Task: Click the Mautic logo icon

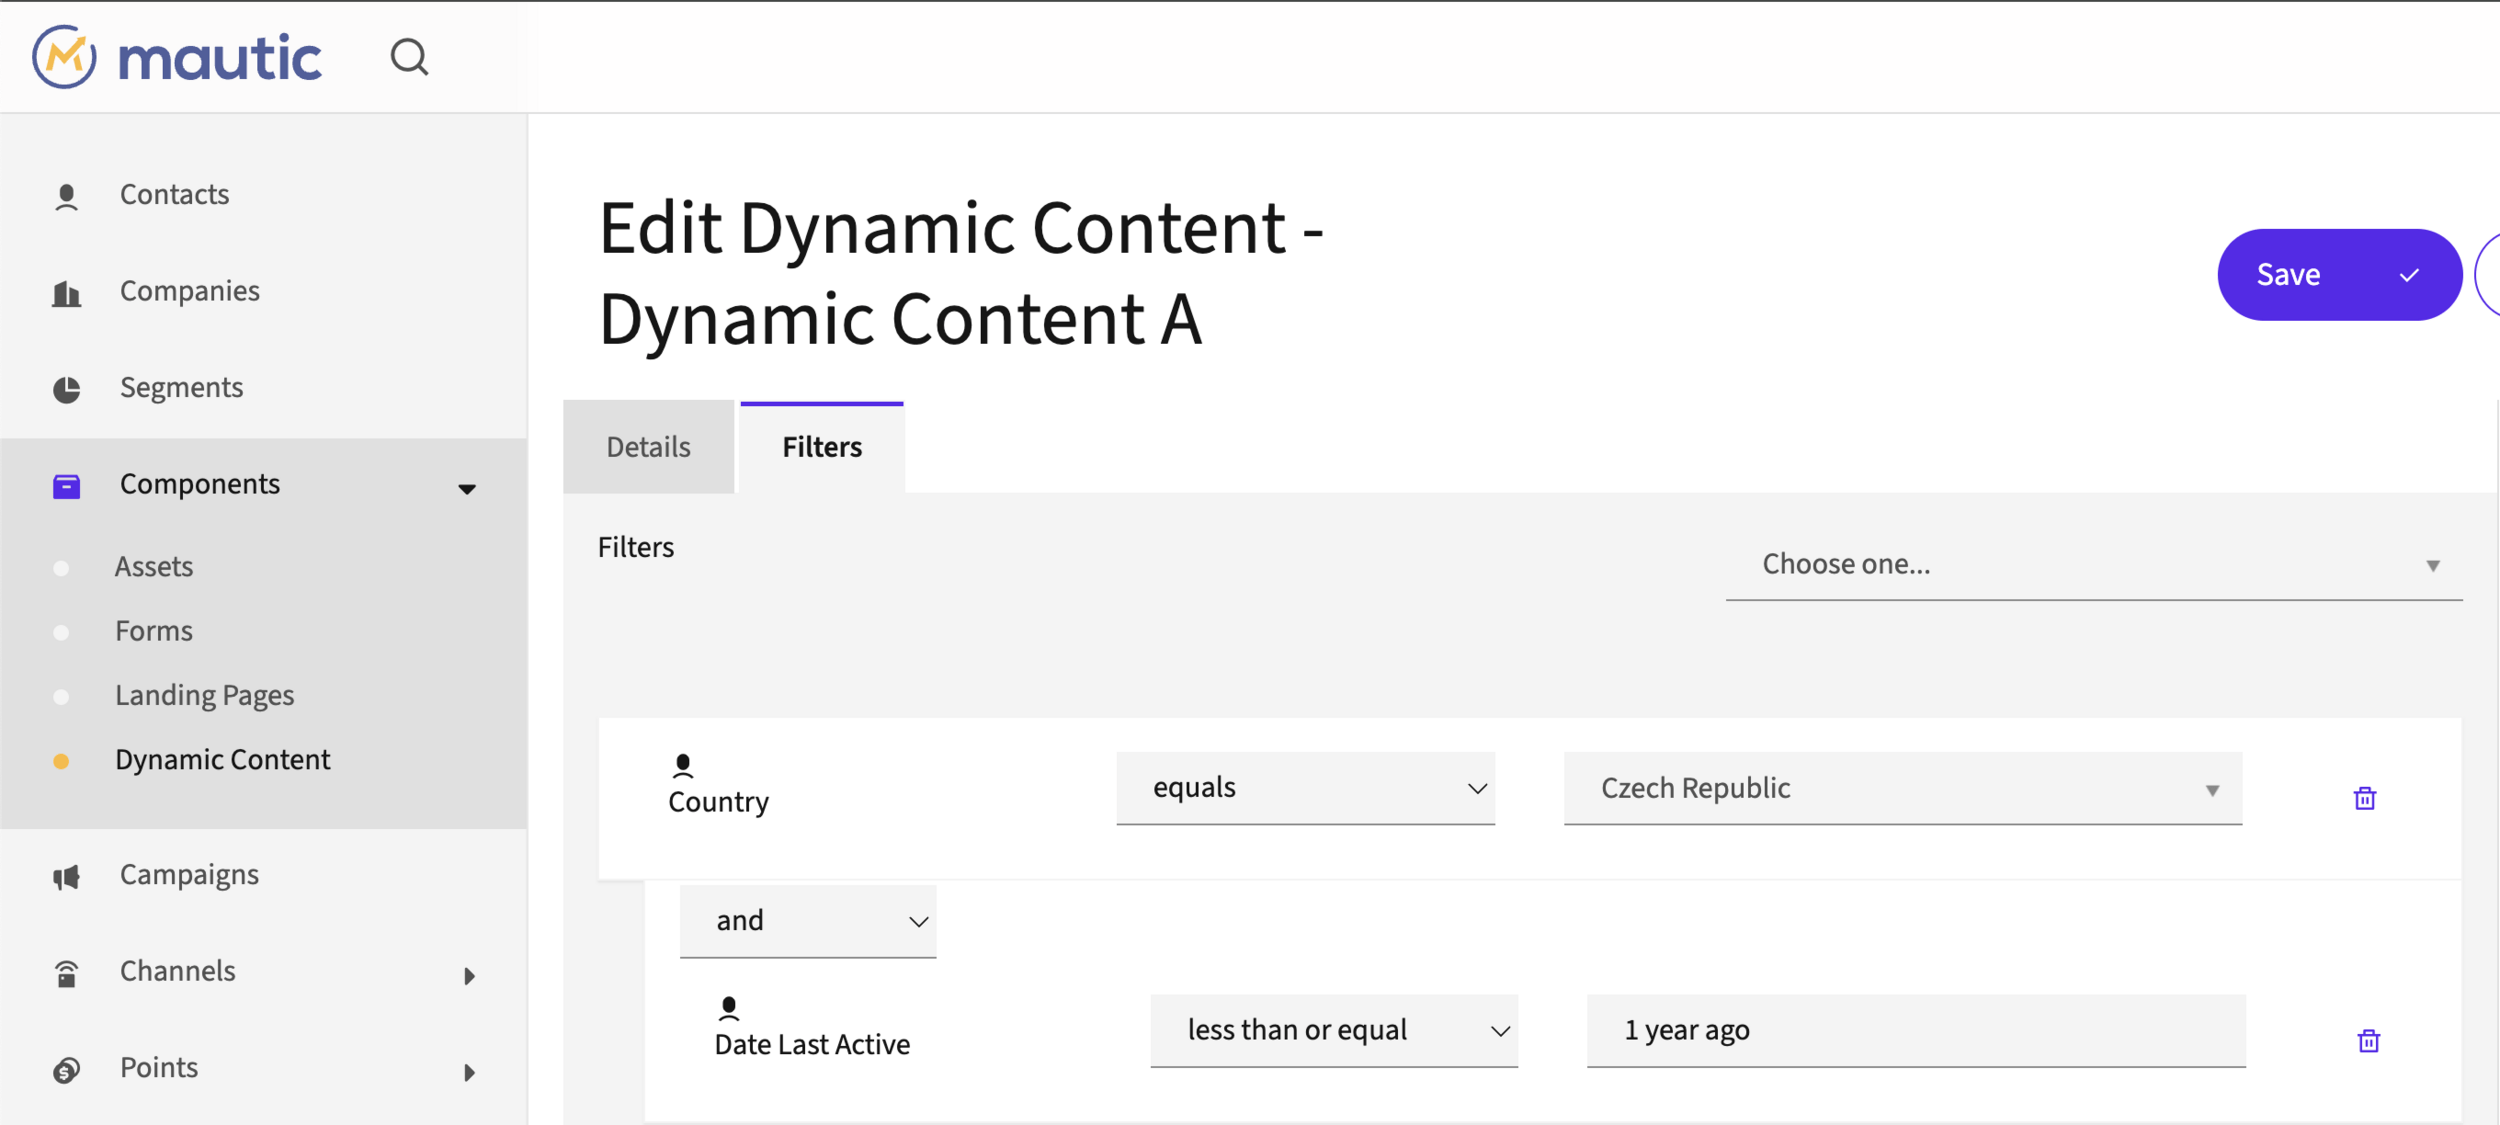Action: coord(65,57)
